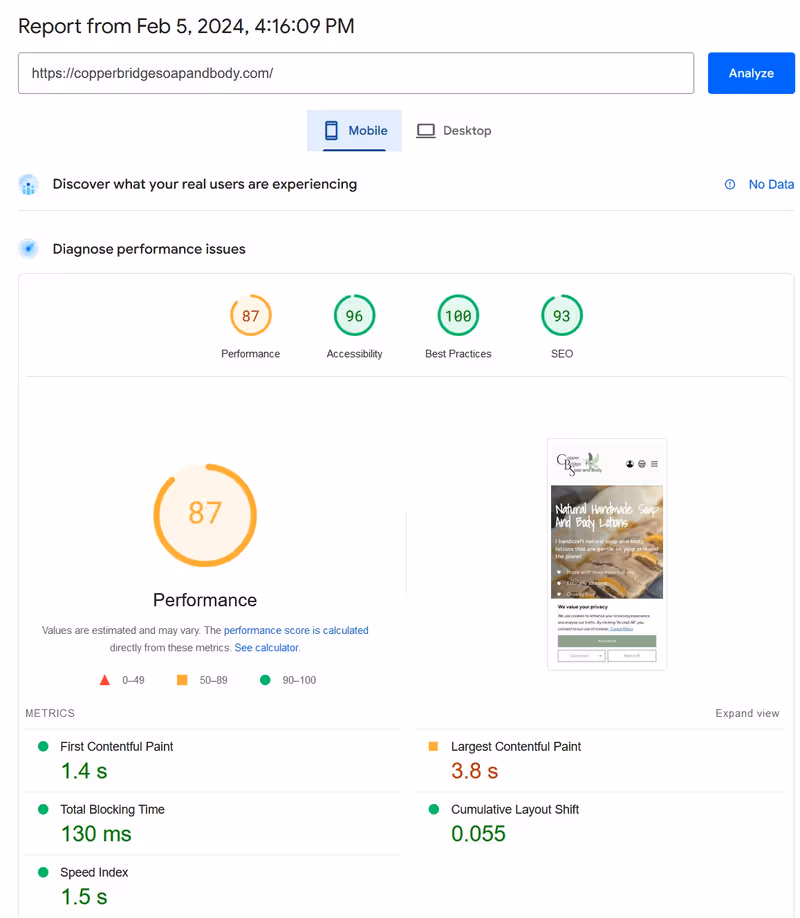Switch to the Mobile tab
This screenshot has width=800, height=918.
pos(354,131)
